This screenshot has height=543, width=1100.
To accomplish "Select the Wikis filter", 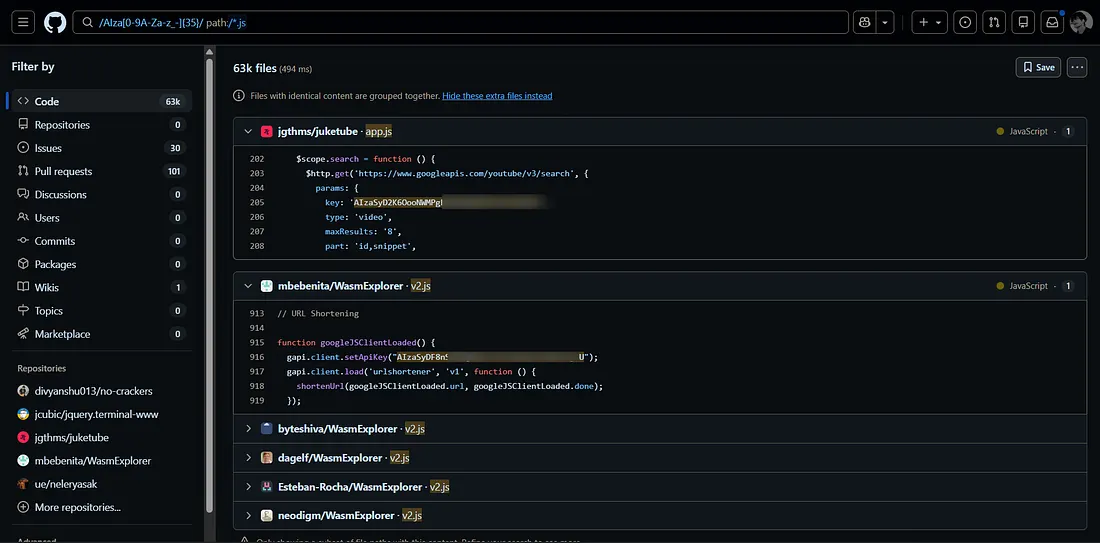I will [102, 288].
